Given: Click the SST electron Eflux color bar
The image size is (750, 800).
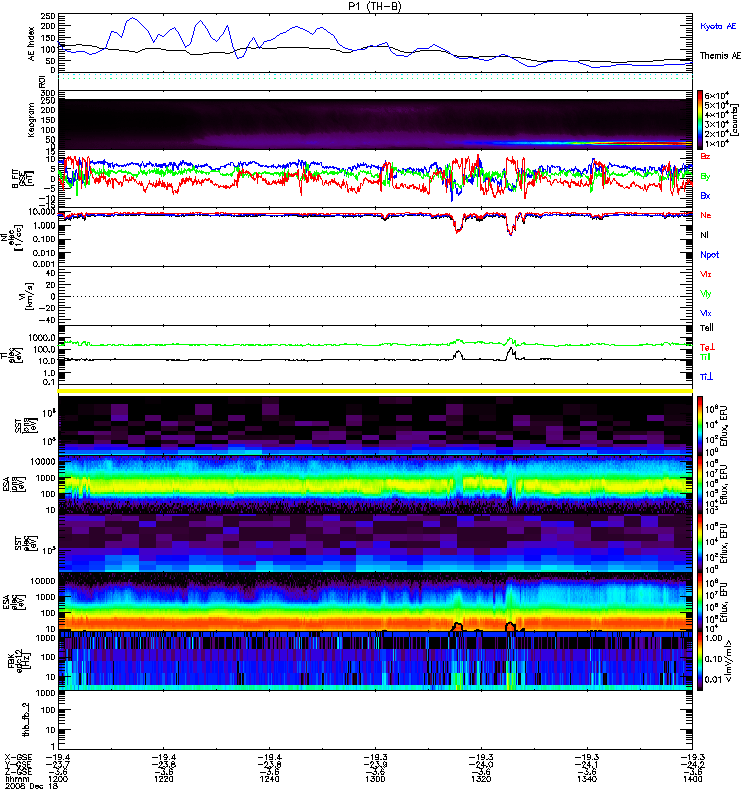Looking at the screenshot, I should (x=700, y=542).
